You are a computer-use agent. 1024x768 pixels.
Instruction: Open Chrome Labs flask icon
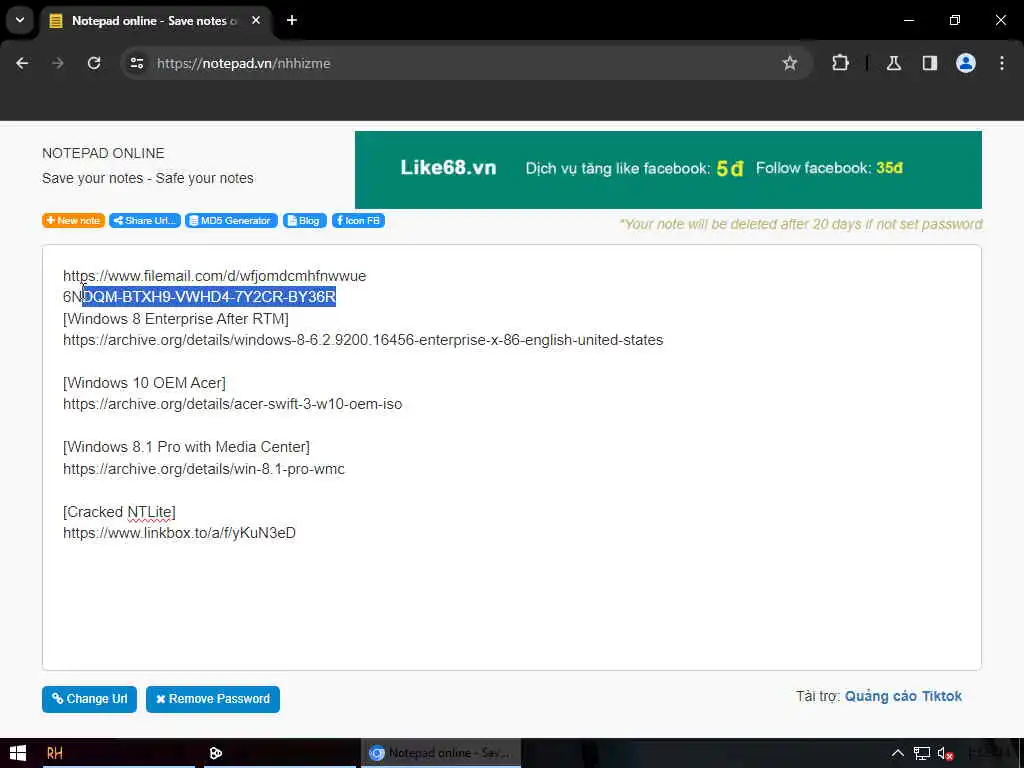(x=893, y=63)
